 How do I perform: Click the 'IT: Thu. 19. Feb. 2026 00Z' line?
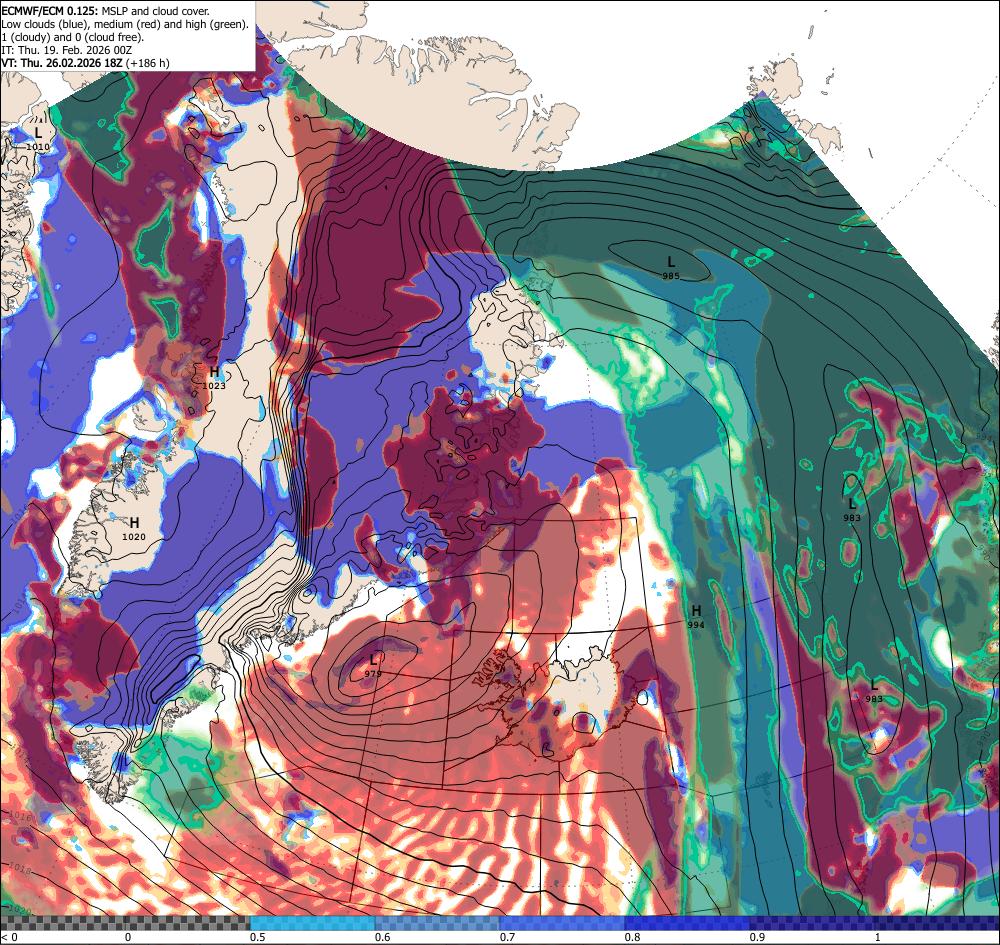coord(67,50)
